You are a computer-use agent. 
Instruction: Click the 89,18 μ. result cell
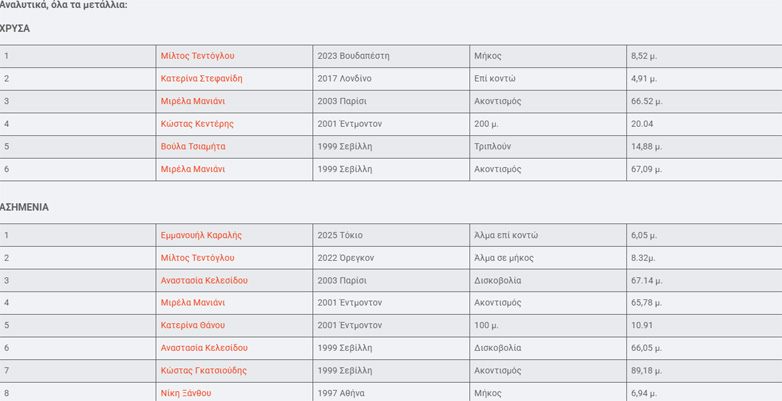click(x=646, y=371)
